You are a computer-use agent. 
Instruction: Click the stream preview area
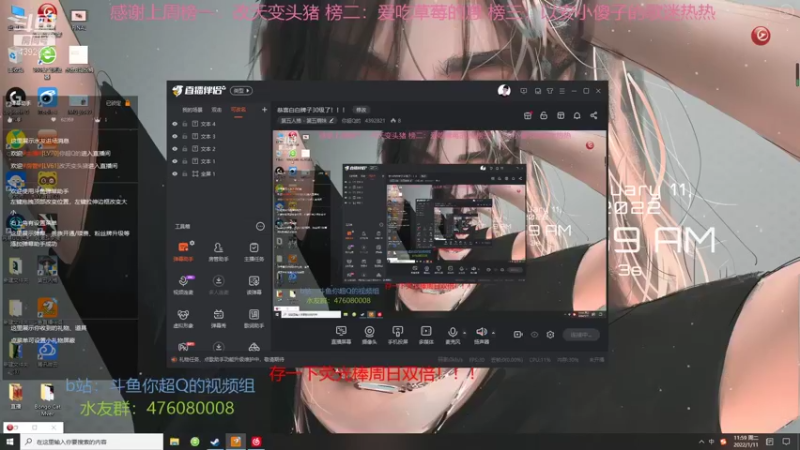tap(439, 225)
